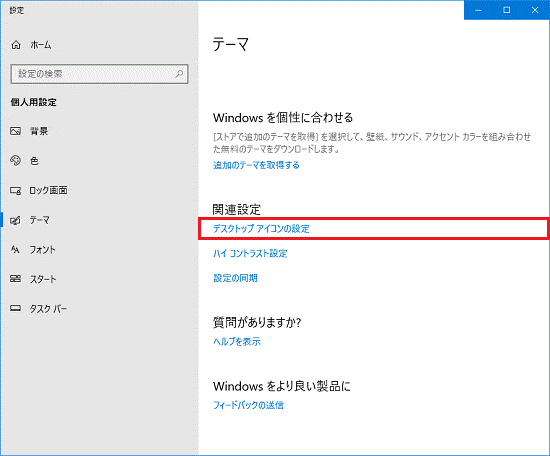Click フィードバックの送信 link
Screen dimensions: 550x456
[x=248, y=405]
